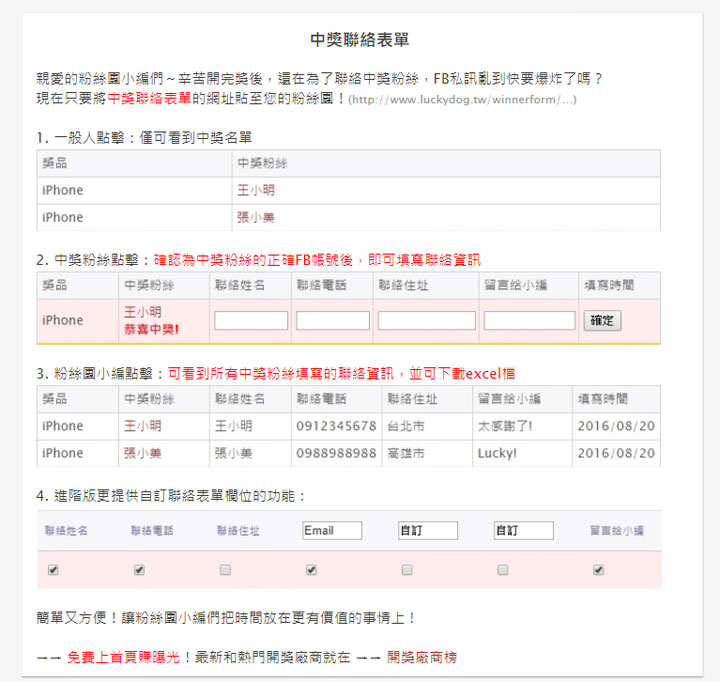
Task: Check the 聯絡住址 checkbox
Action: click(x=225, y=570)
